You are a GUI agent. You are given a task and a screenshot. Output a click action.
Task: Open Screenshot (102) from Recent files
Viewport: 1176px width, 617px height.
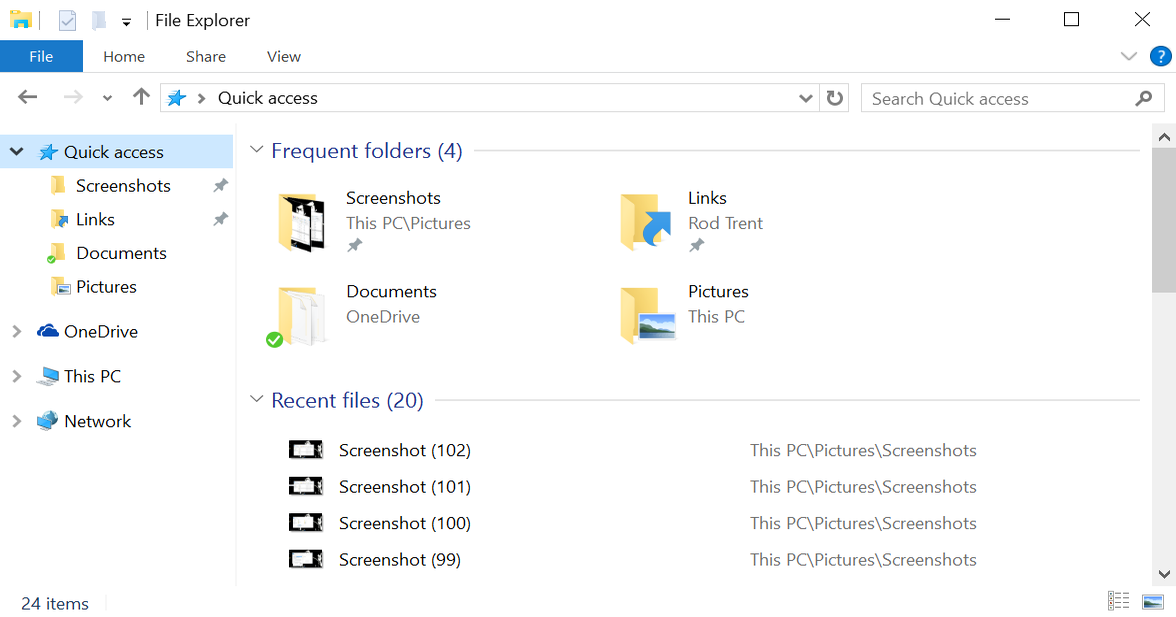[x=405, y=450]
